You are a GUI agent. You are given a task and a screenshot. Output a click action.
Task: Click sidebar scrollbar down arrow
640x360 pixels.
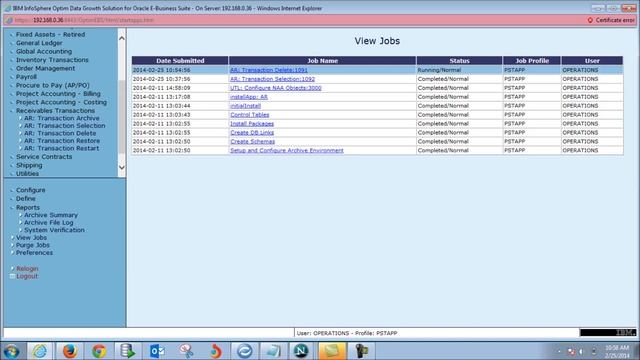[x=122, y=167]
